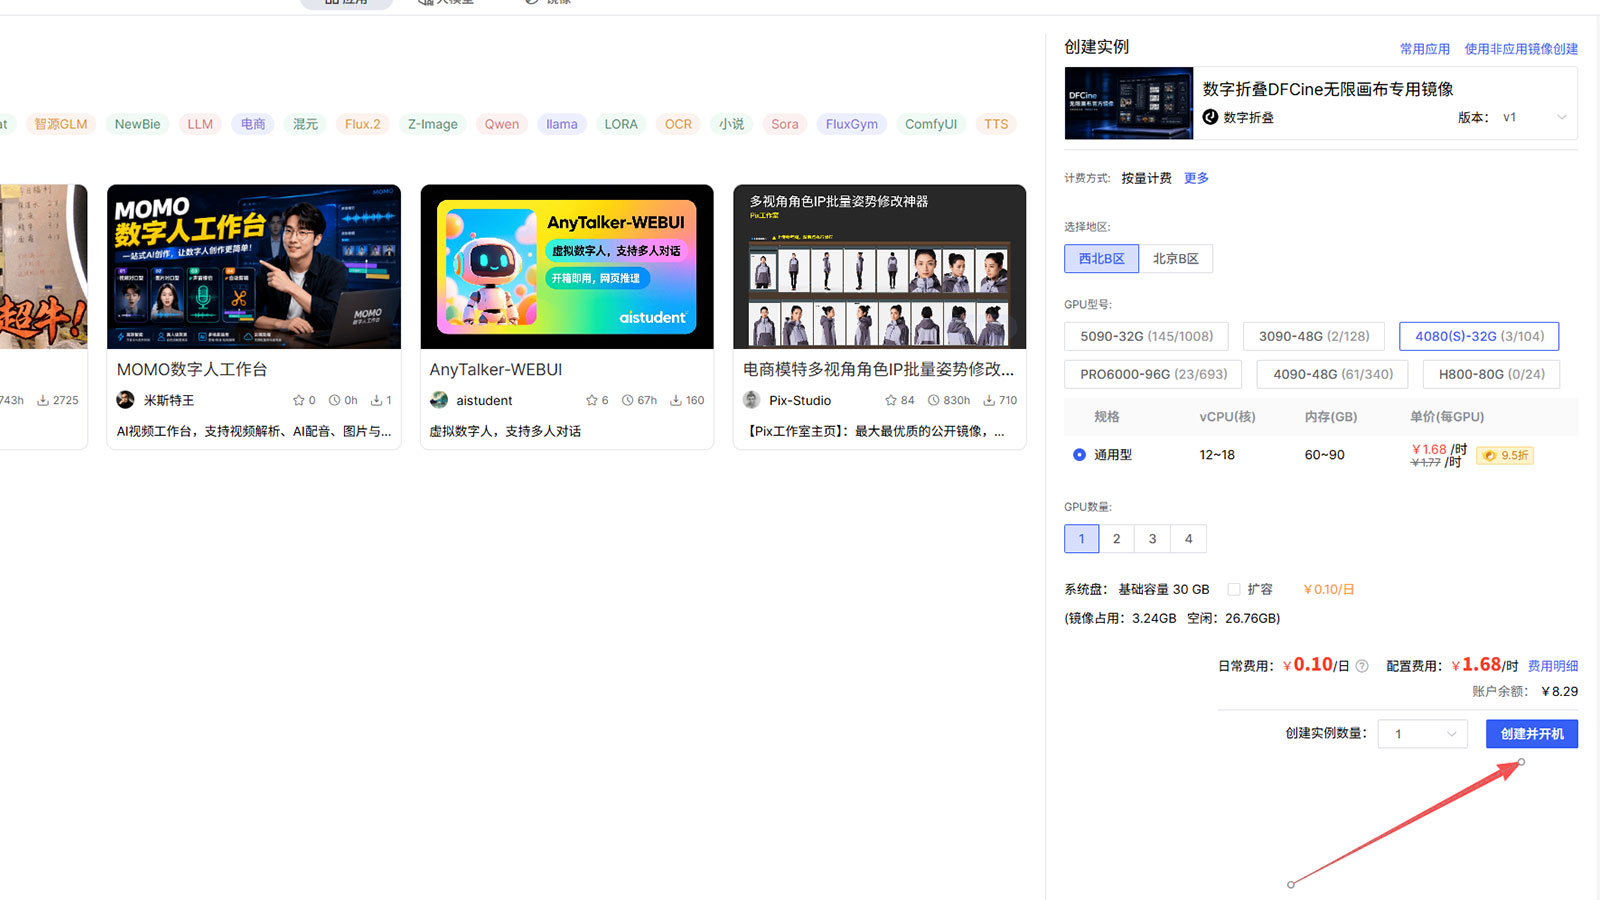Screen dimensions: 1600x900
Task: Click 更多 billing options link
Action: click(1196, 178)
